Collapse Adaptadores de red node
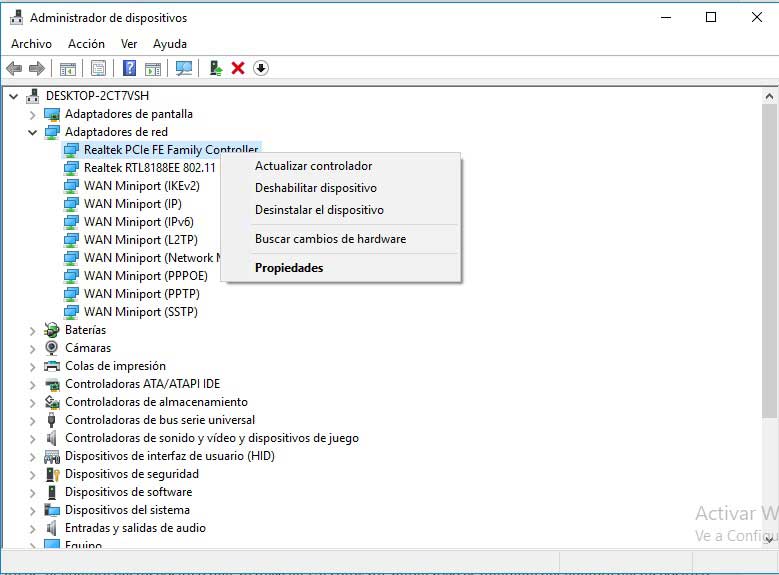The width and height of the screenshot is (779, 575). click(x=32, y=132)
